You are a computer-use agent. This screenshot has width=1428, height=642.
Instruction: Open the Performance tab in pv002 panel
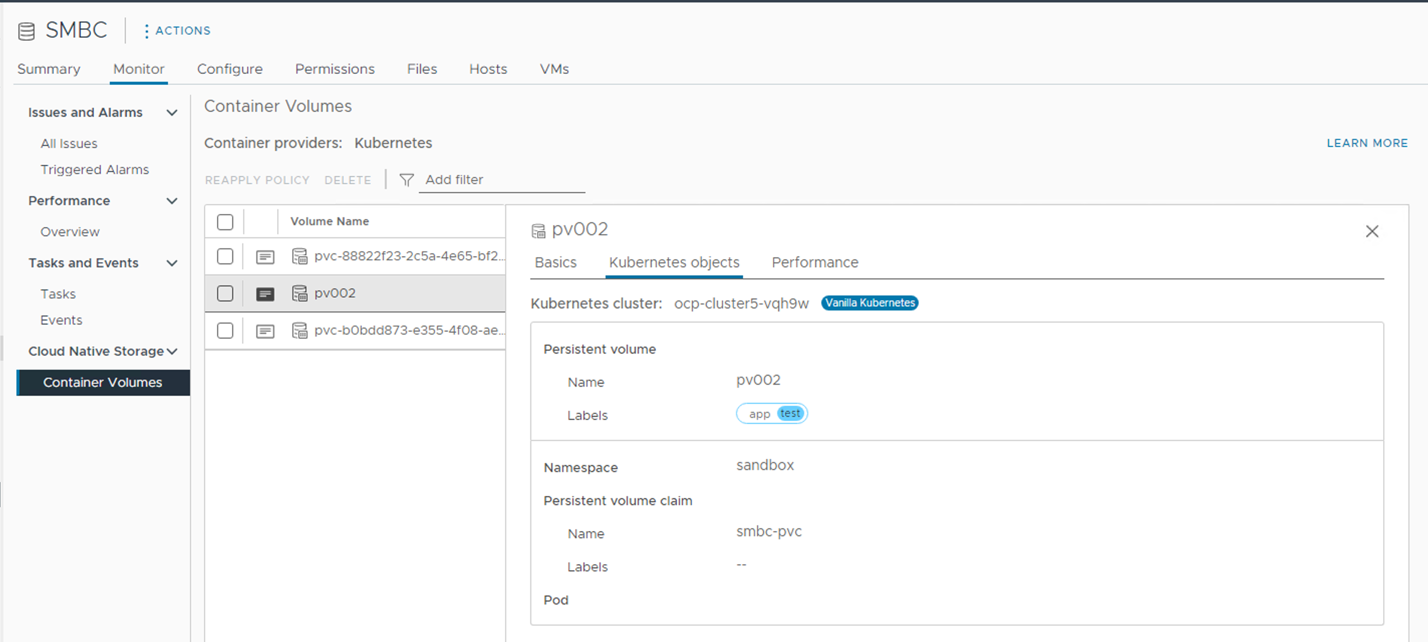pyautogui.click(x=815, y=262)
